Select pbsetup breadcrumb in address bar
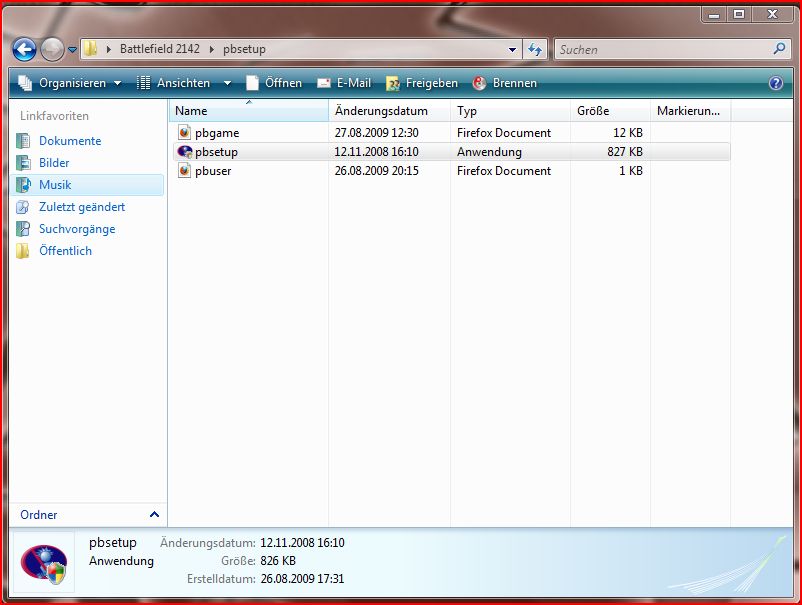Image resolution: width=802 pixels, height=605 pixels. [244, 49]
